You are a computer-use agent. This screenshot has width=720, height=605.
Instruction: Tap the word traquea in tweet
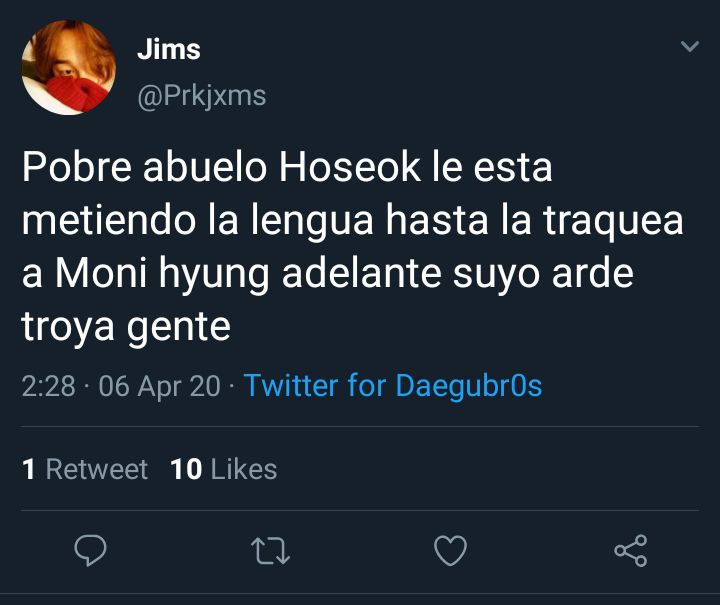point(613,221)
